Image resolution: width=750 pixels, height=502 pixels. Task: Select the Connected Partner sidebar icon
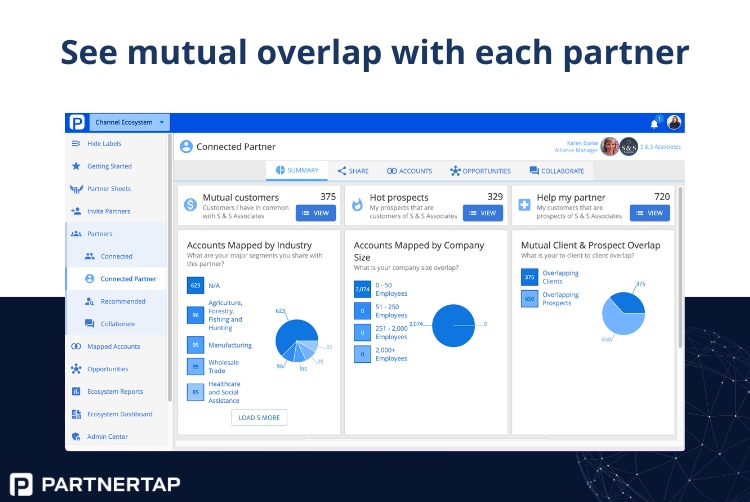89,279
